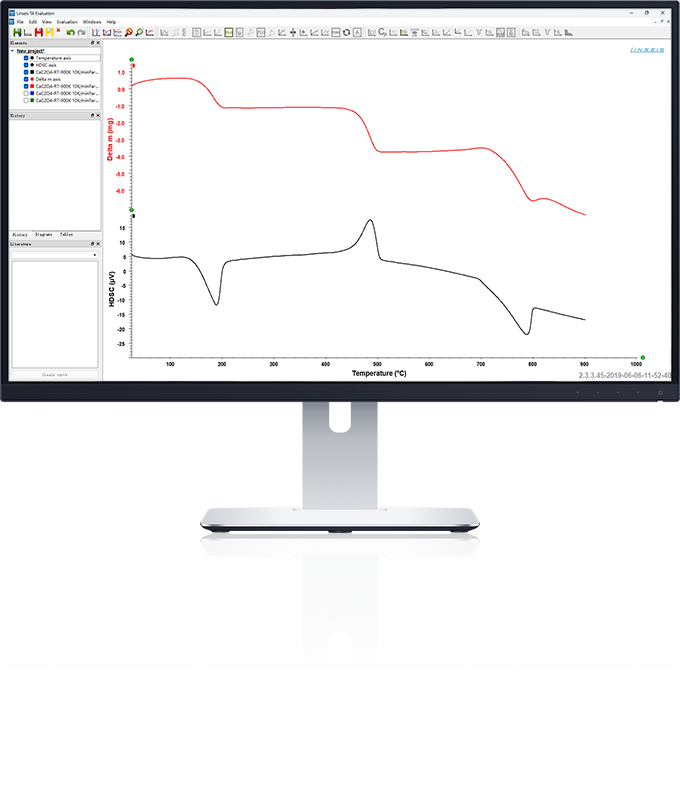Image resolution: width=680 pixels, height=797 pixels.
Task: Switch to the Tables tab
Action: (x=66, y=234)
